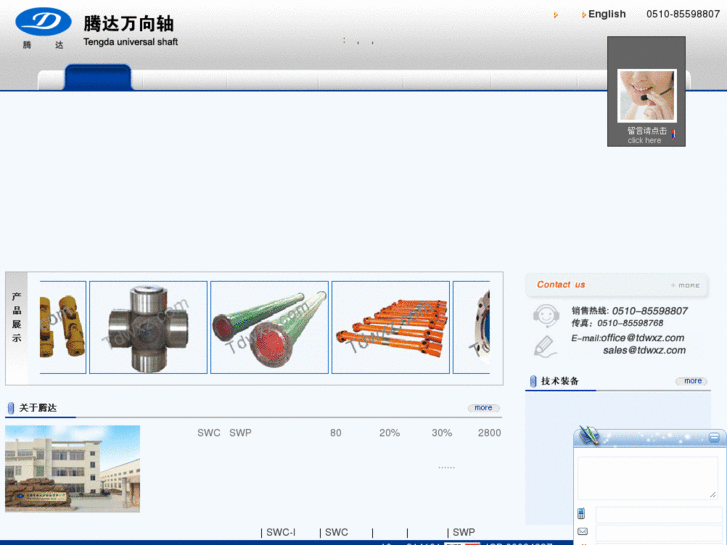Click the Contact us heading
The width and height of the screenshot is (727, 545).
(561, 284)
